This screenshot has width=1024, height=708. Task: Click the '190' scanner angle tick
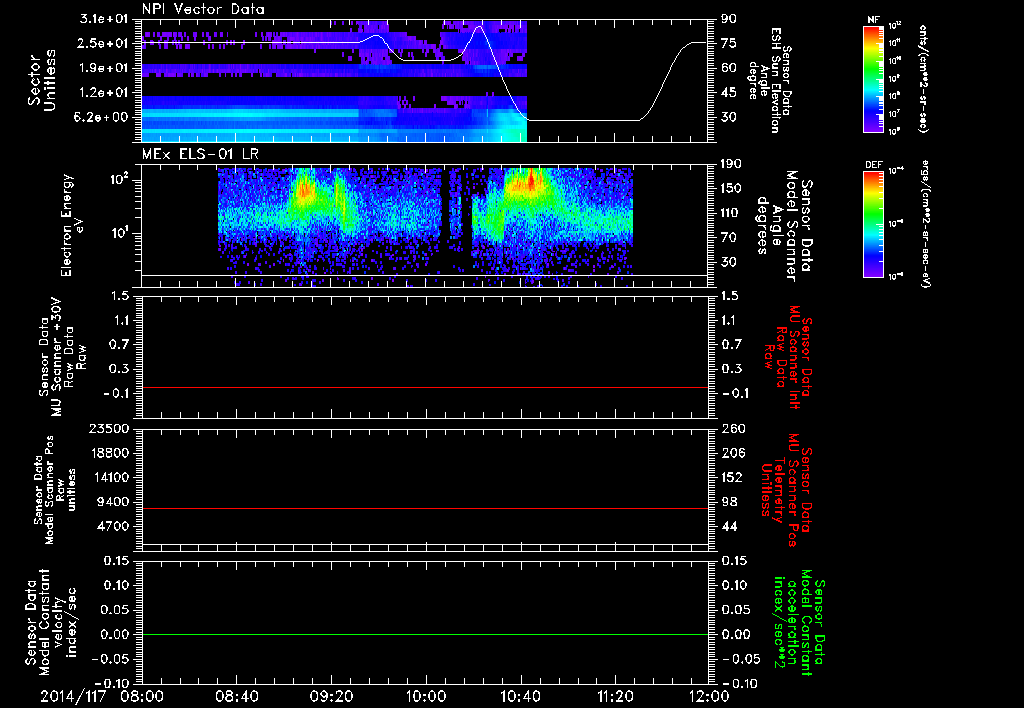[732, 164]
